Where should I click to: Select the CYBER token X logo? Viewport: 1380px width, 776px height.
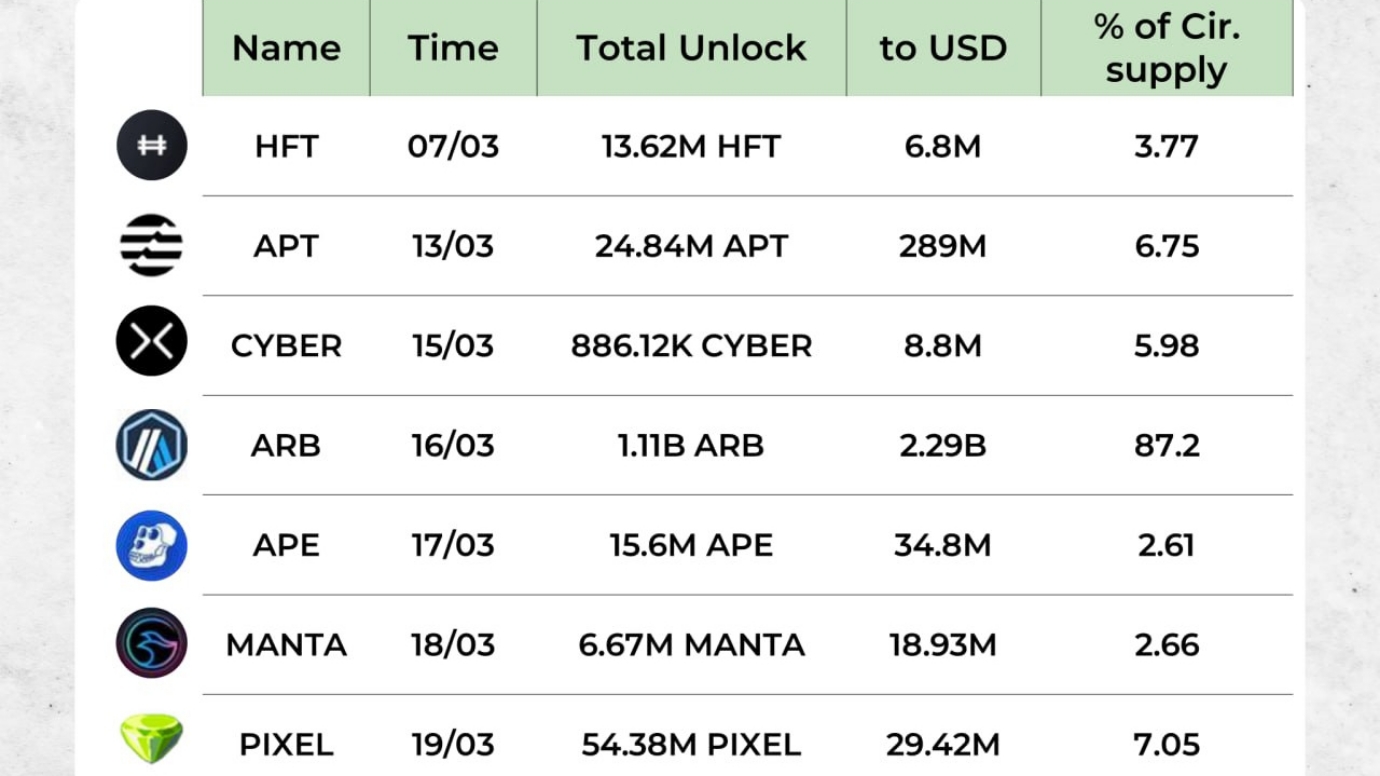[x=152, y=342]
